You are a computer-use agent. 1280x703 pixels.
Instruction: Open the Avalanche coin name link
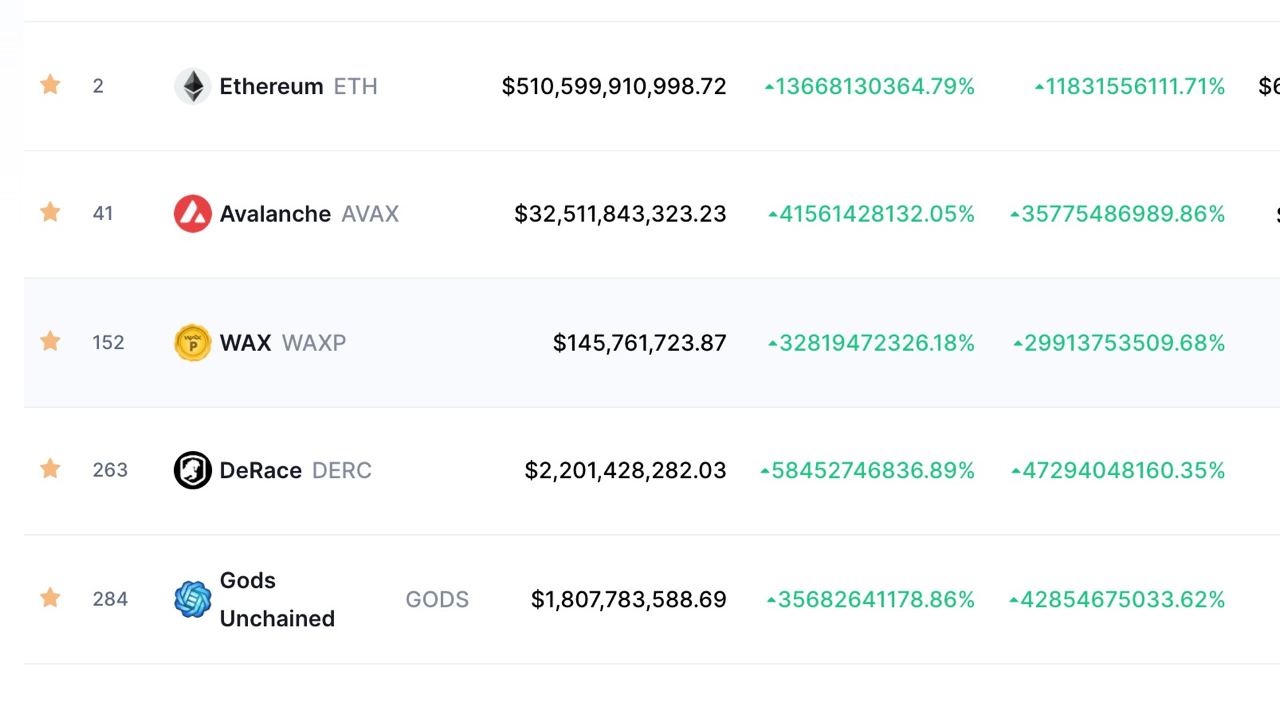275,214
